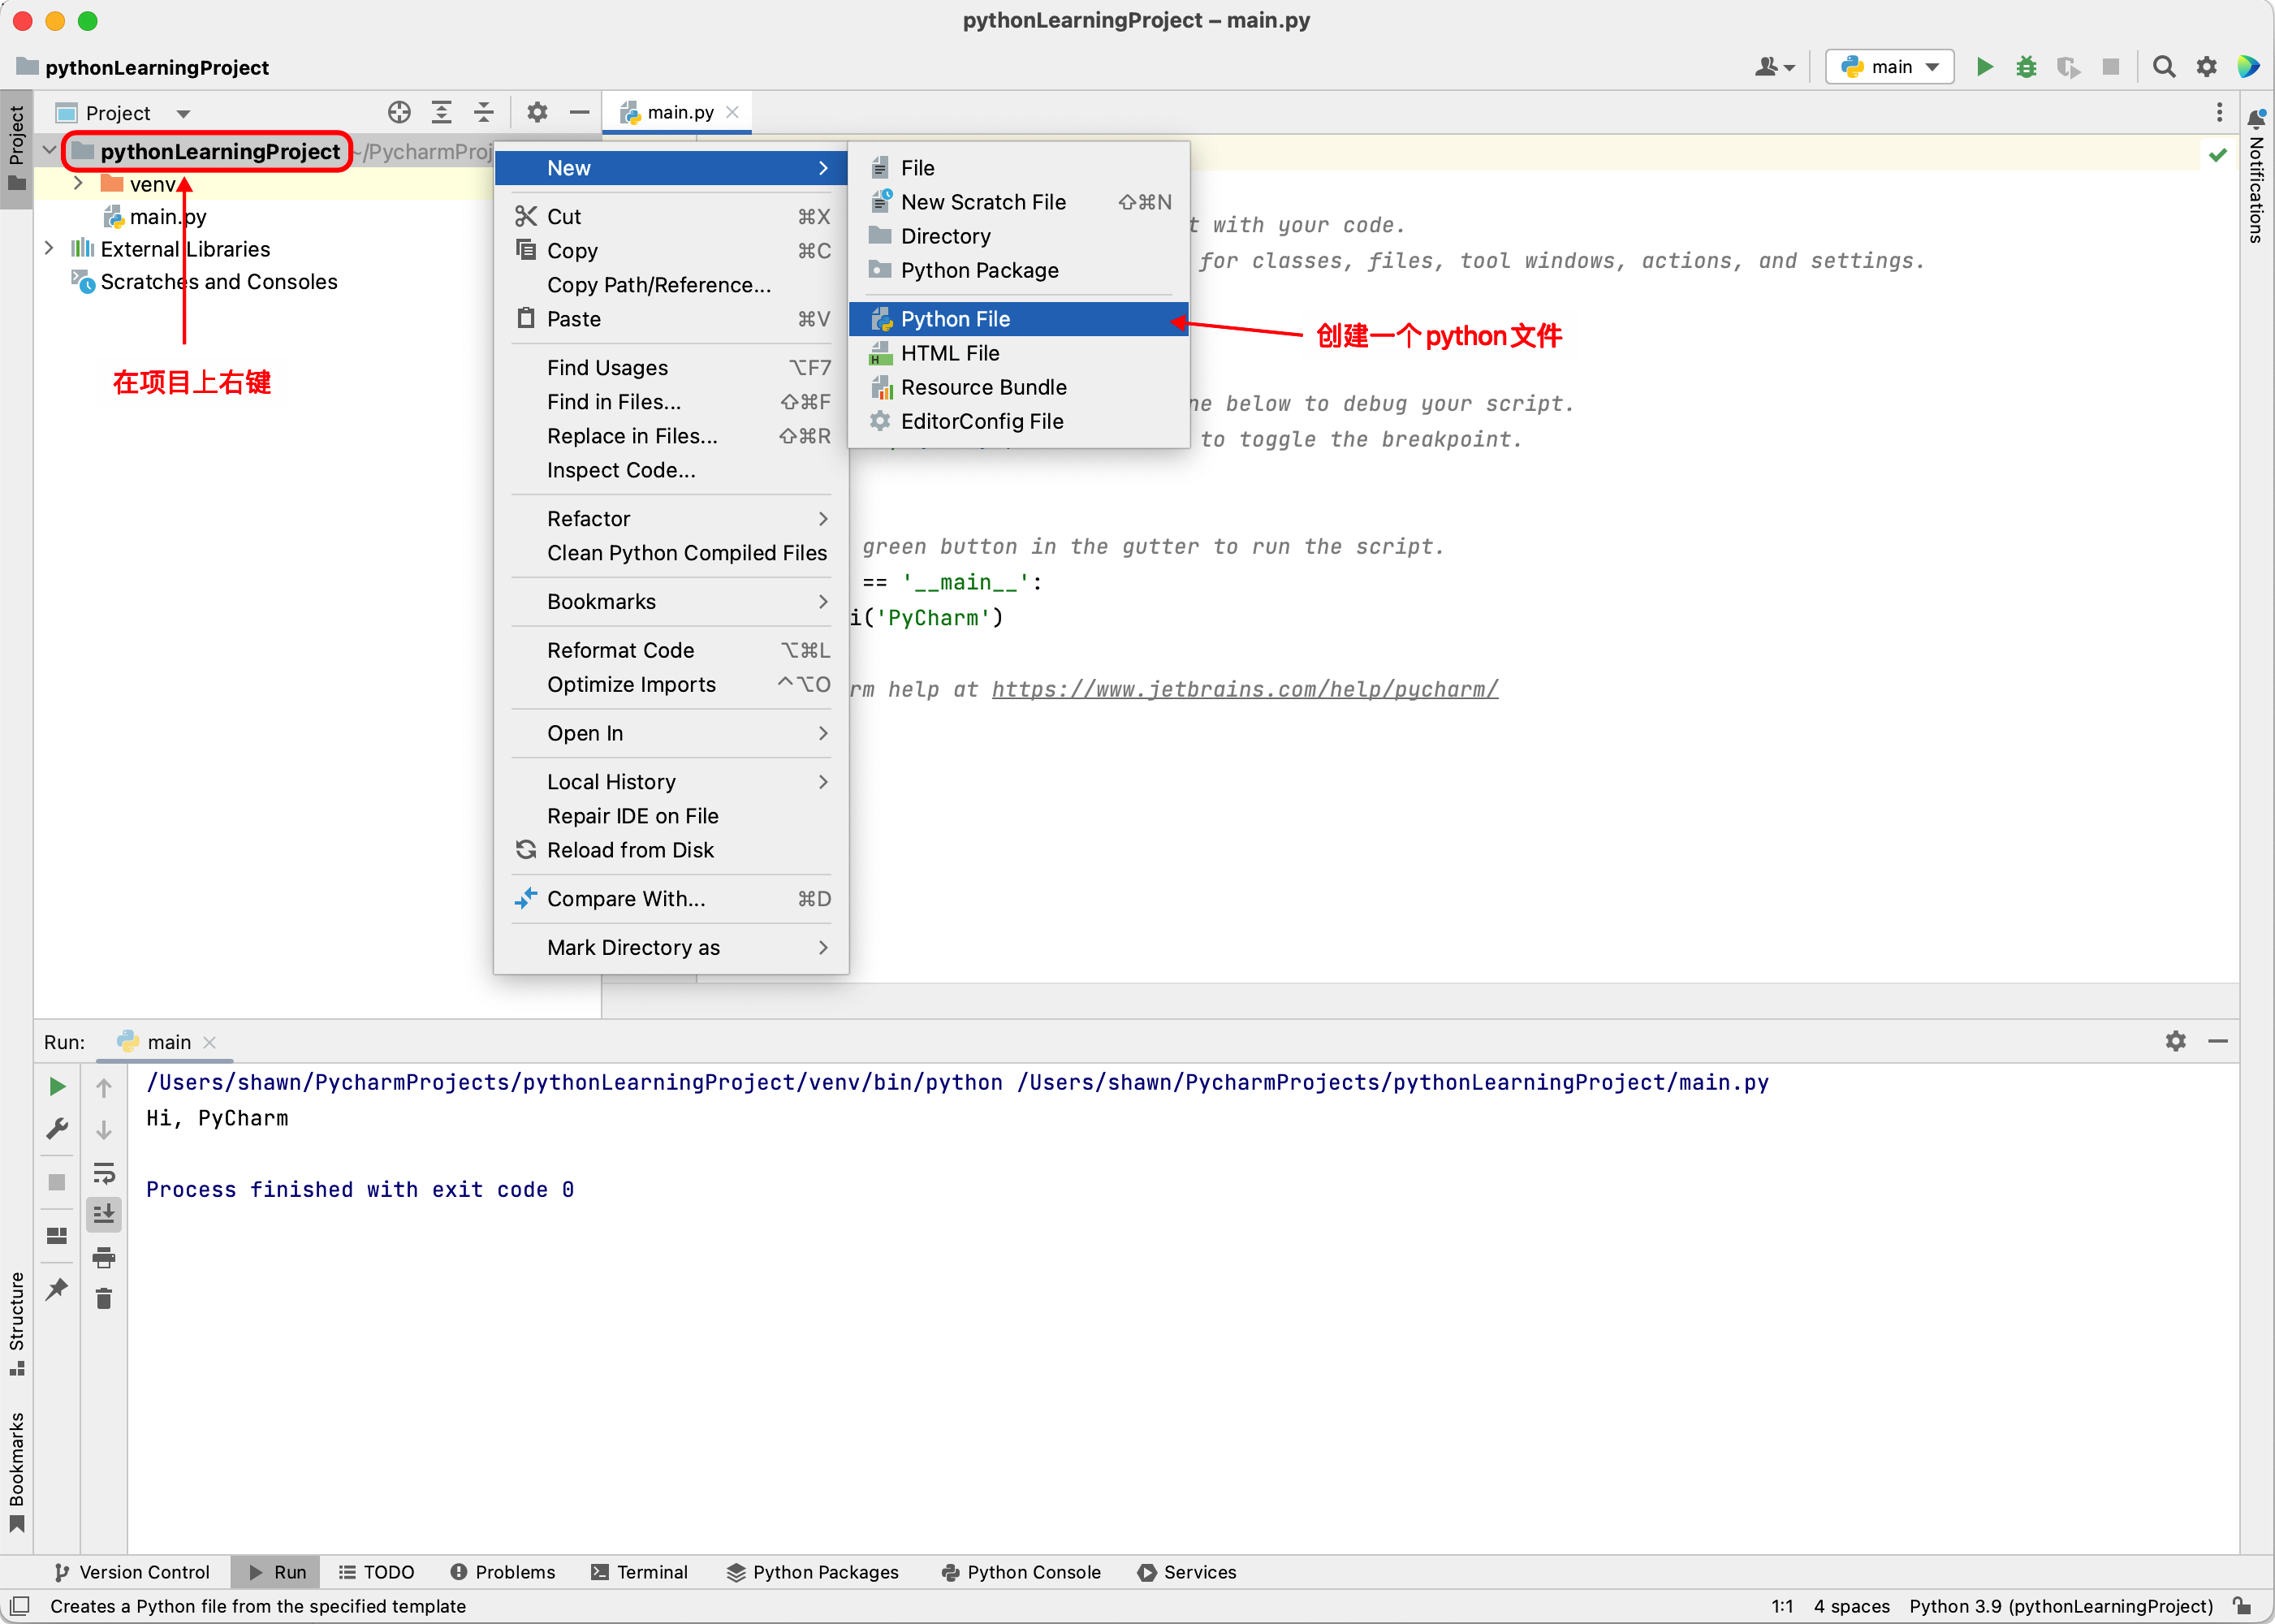Viewport: 2275px width, 1624px height.
Task: Choose Reformat Code from context menu
Action: [620, 650]
